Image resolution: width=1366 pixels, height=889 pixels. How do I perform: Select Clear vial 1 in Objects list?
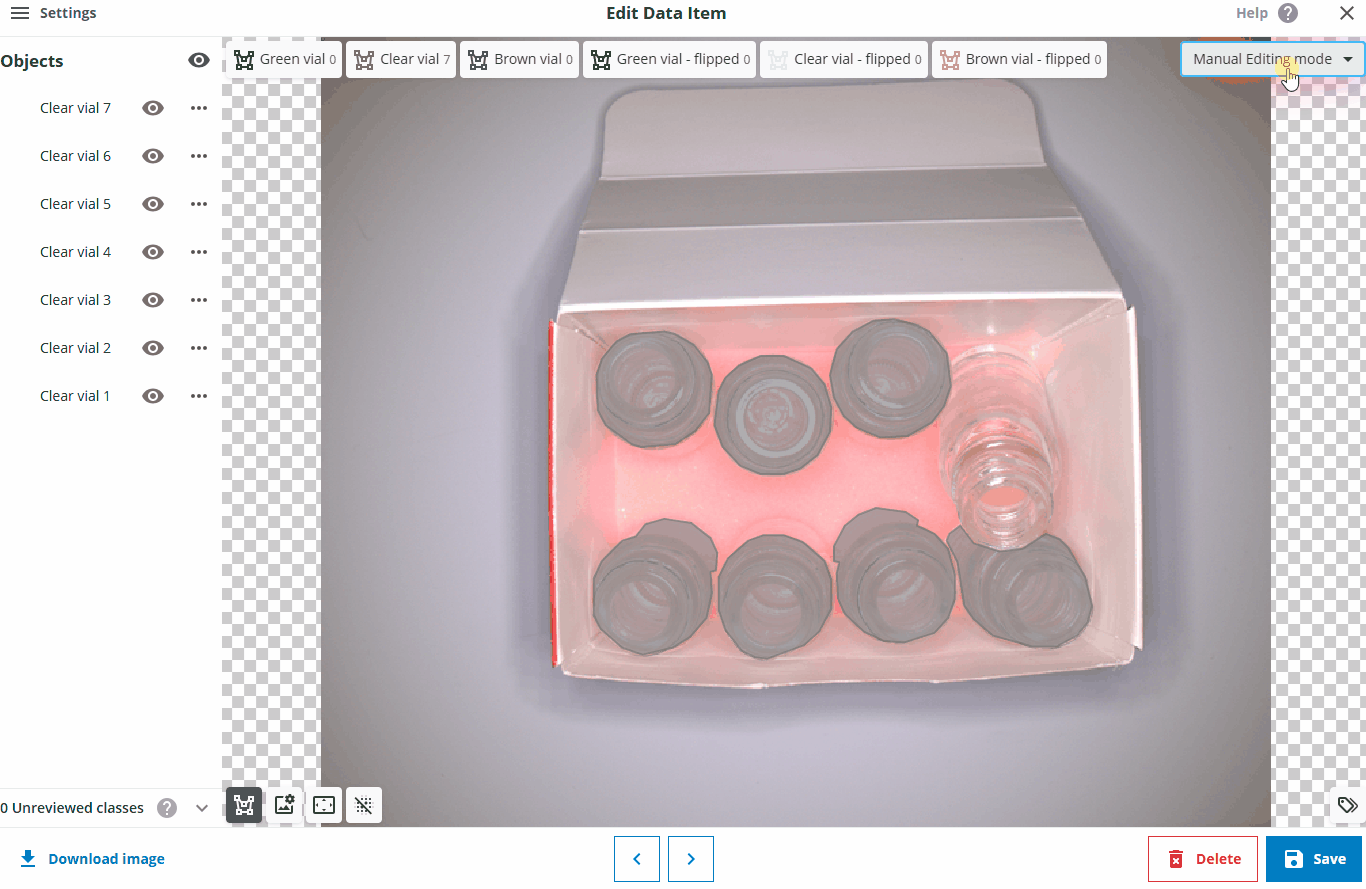pyautogui.click(x=76, y=396)
